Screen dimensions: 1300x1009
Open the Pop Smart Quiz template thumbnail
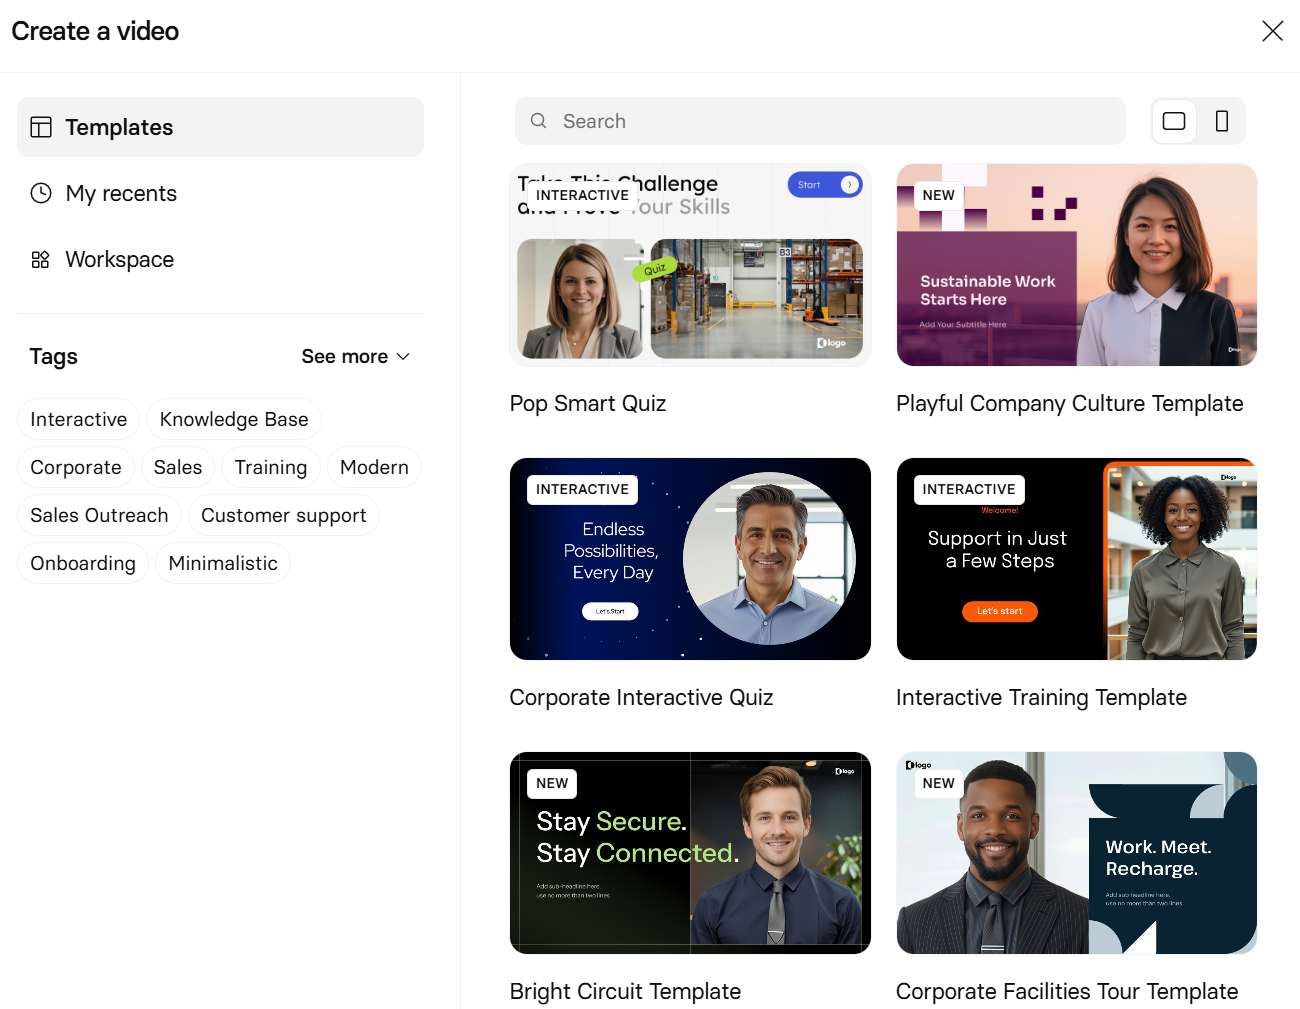pyautogui.click(x=690, y=266)
